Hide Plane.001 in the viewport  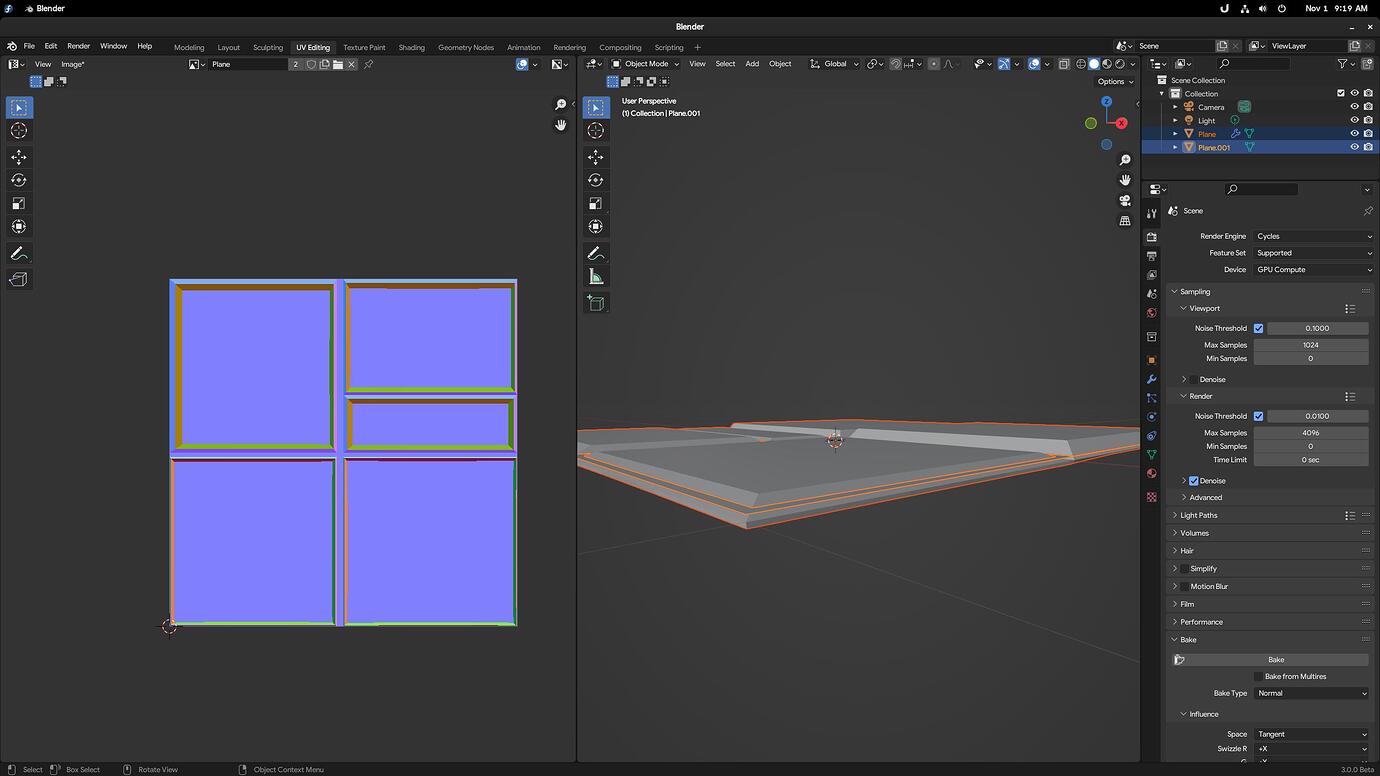(1355, 147)
